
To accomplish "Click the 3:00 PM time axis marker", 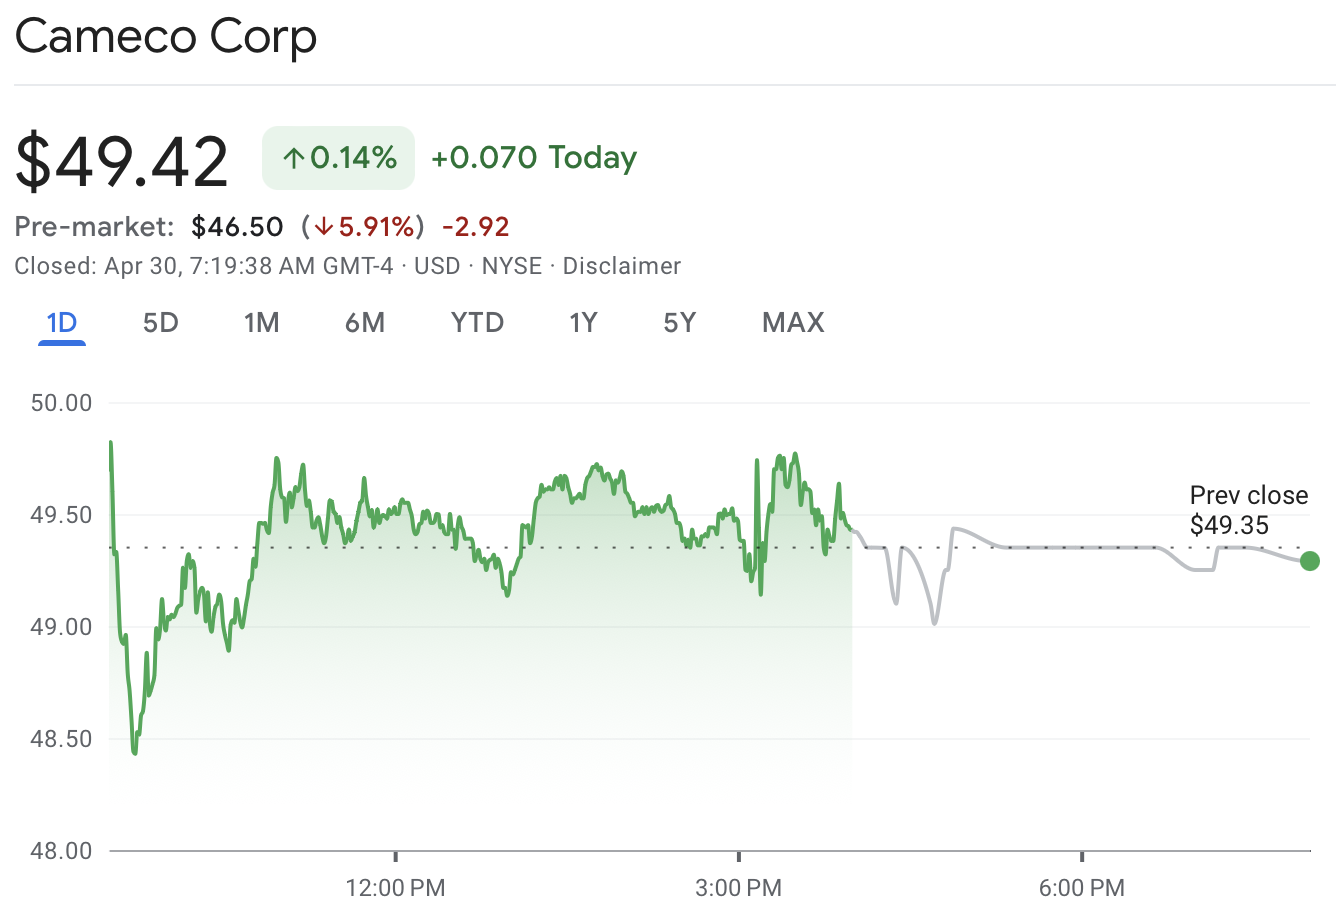I will tap(738, 887).
